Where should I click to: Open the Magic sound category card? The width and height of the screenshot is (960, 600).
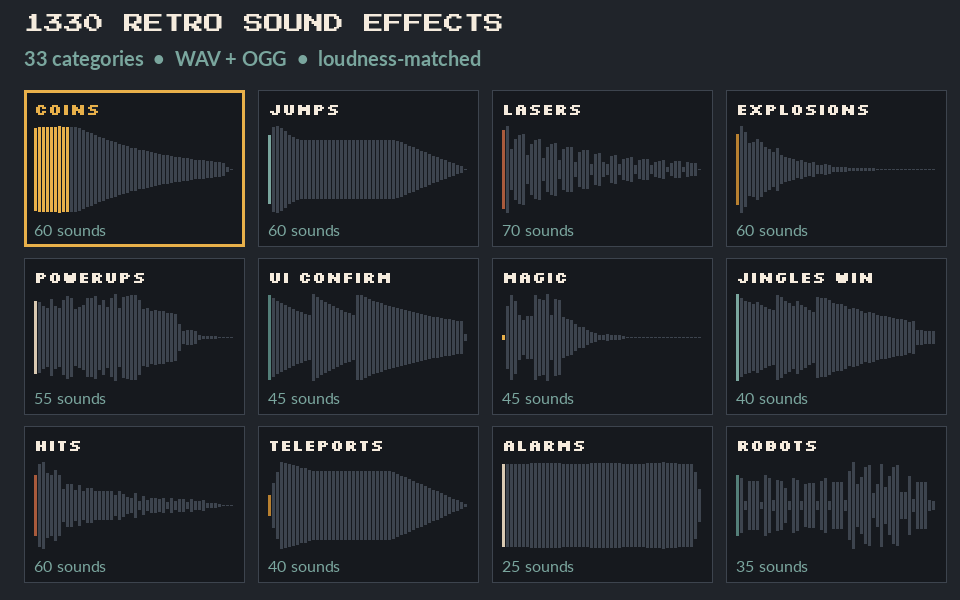602,336
